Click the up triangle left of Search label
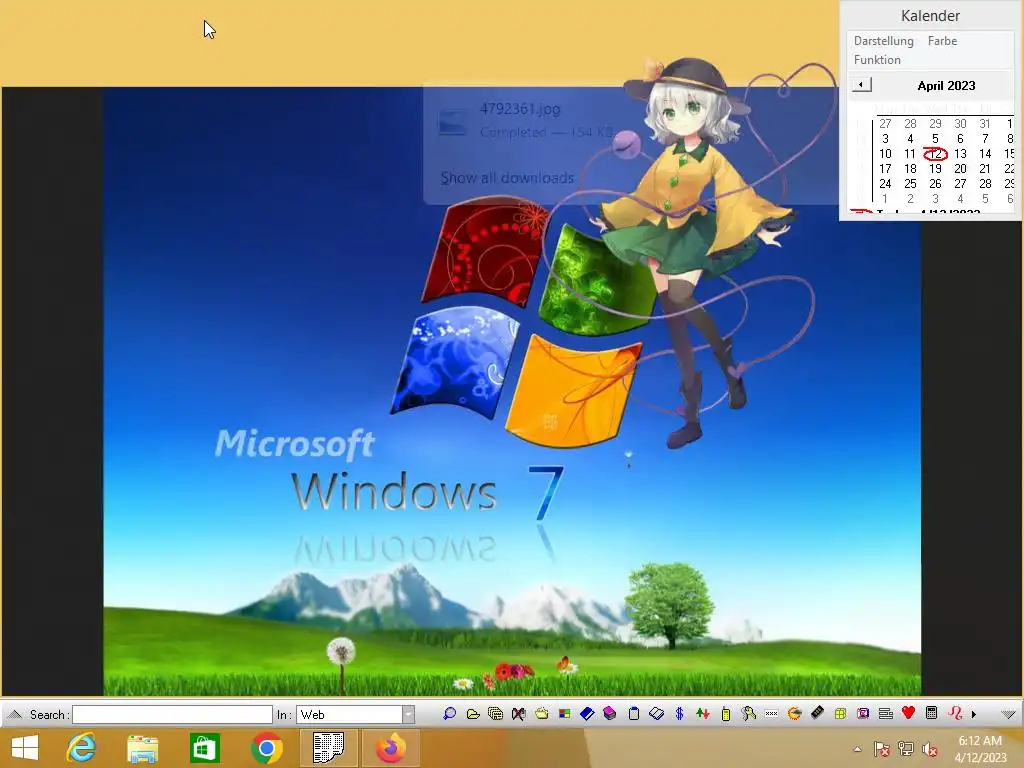Screen dimensions: 1024x768 (14, 714)
